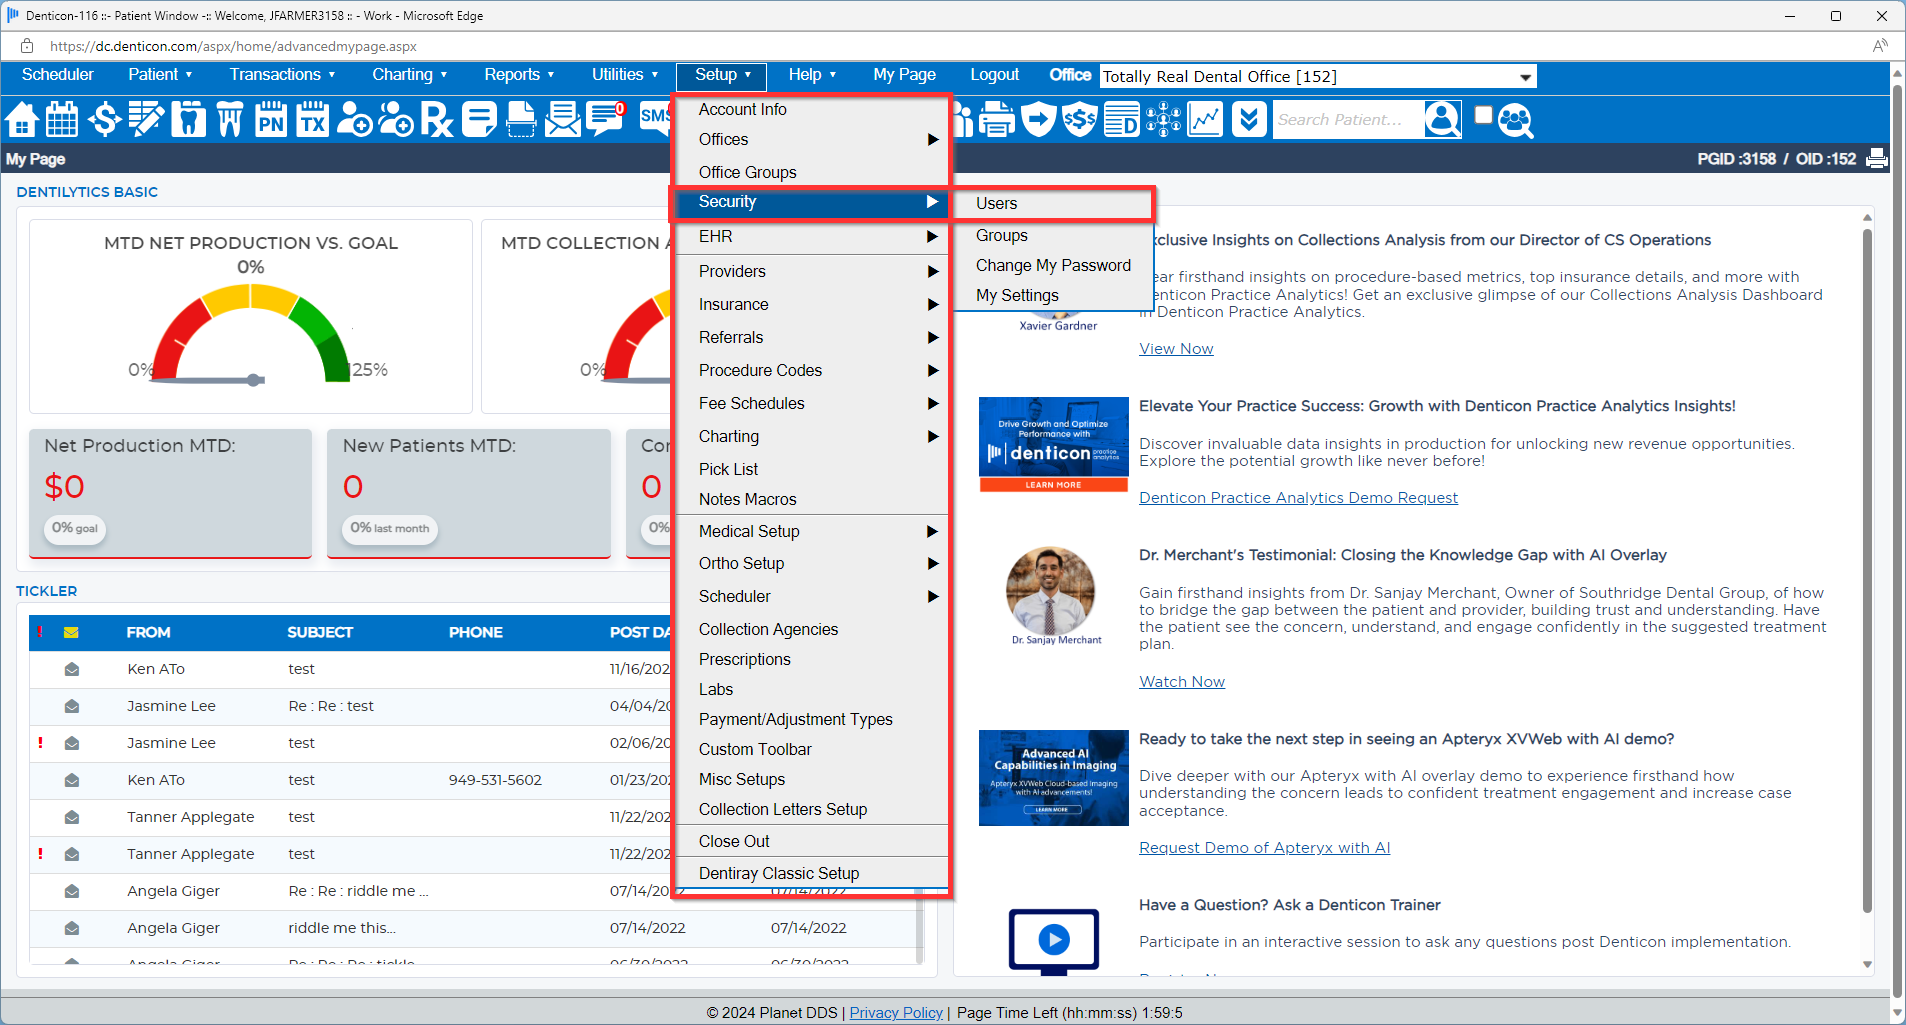
Task: Open the Charting menu bar dropdown
Action: pyautogui.click(x=410, y=75)
